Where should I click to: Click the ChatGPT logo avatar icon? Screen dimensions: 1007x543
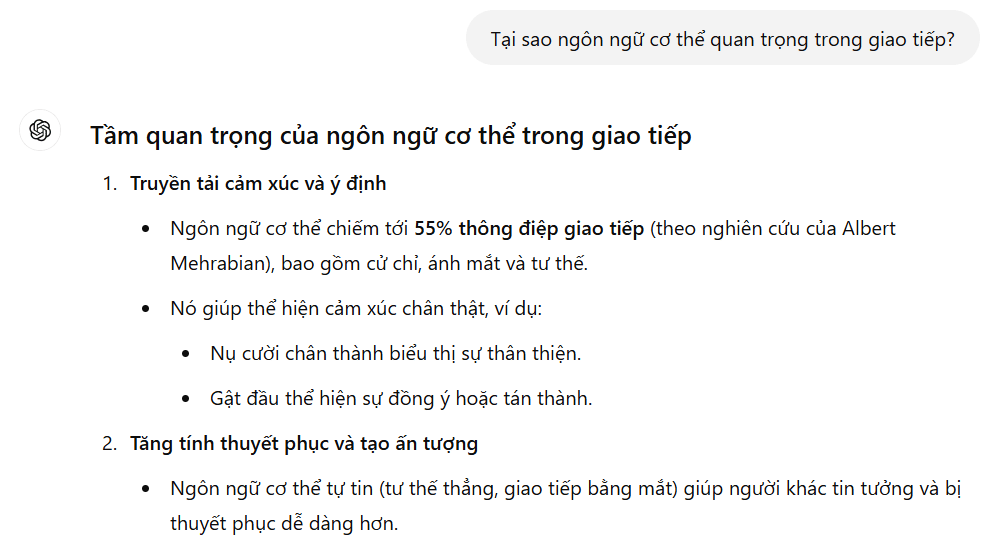tap(40, 130)
